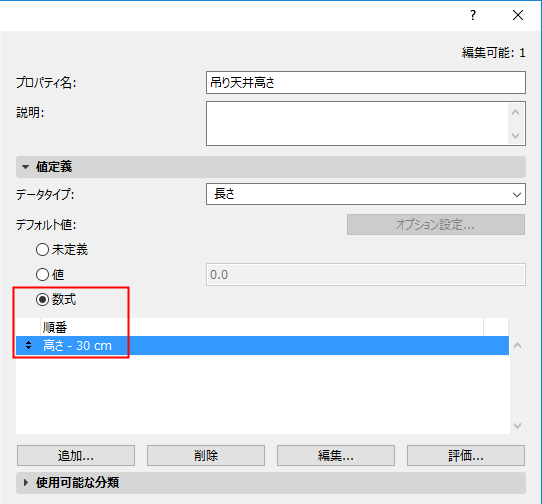The image size is (542, 504).
Task: Click the help question mark icon
Action: point(473,15)
